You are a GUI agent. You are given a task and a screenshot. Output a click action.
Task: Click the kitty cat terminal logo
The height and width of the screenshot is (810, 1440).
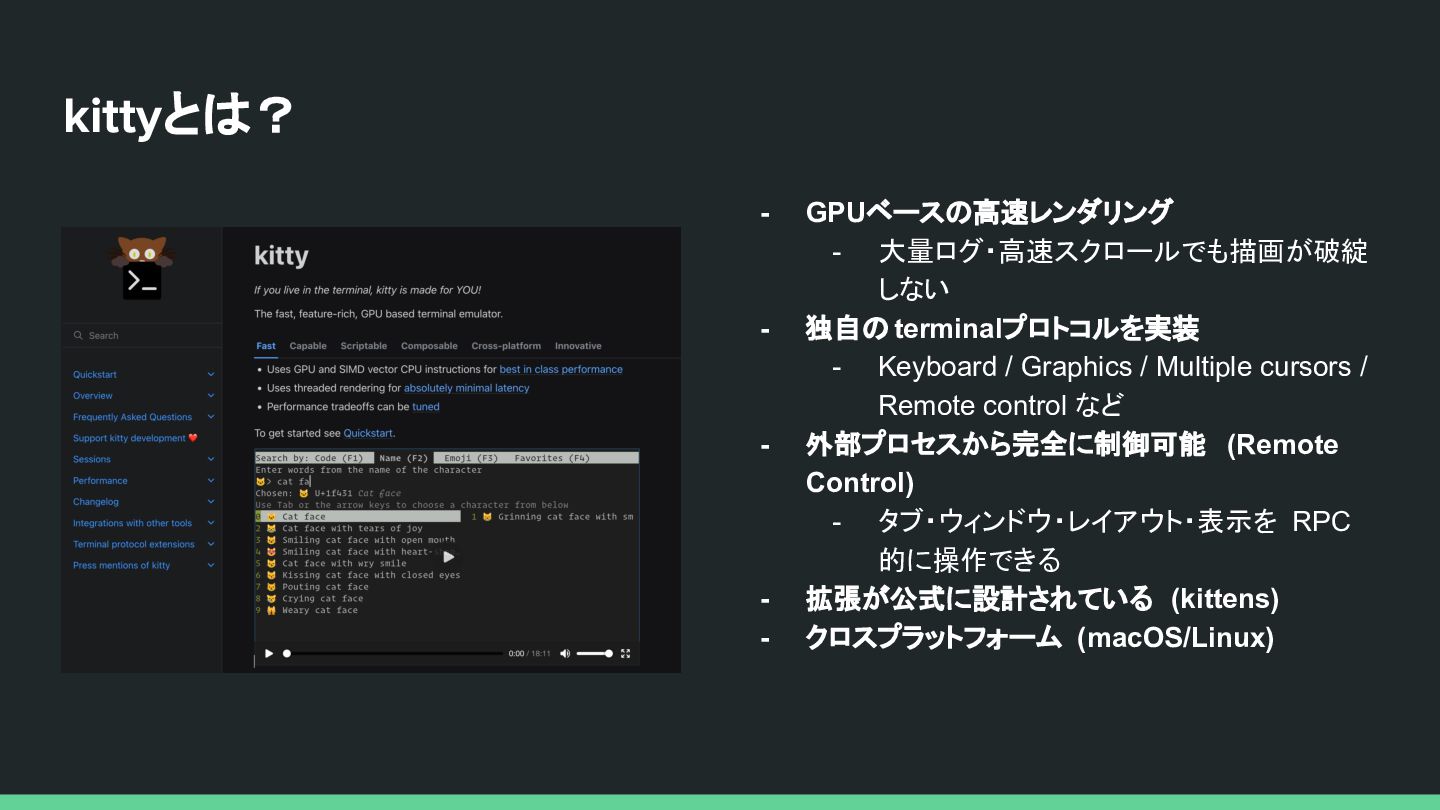point(141,267)
